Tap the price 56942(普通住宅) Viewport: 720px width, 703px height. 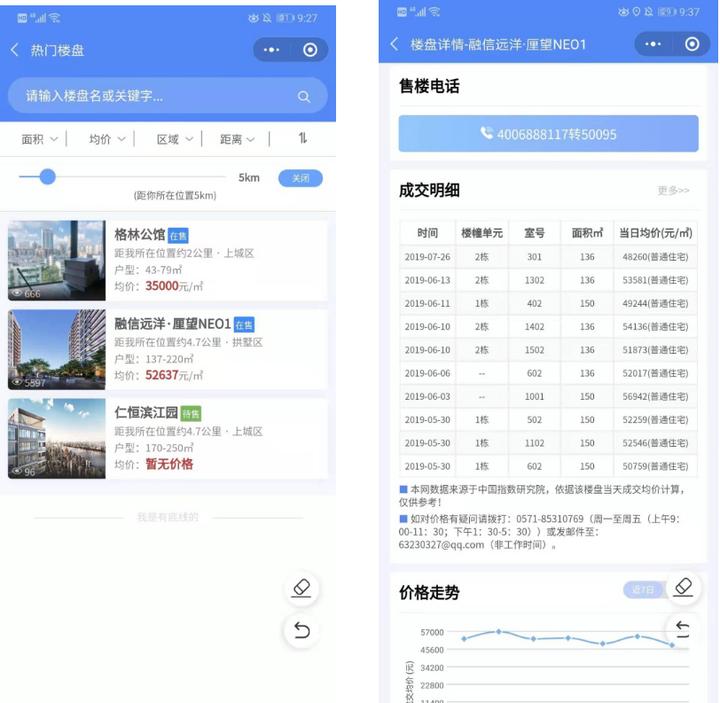[655, 396]
